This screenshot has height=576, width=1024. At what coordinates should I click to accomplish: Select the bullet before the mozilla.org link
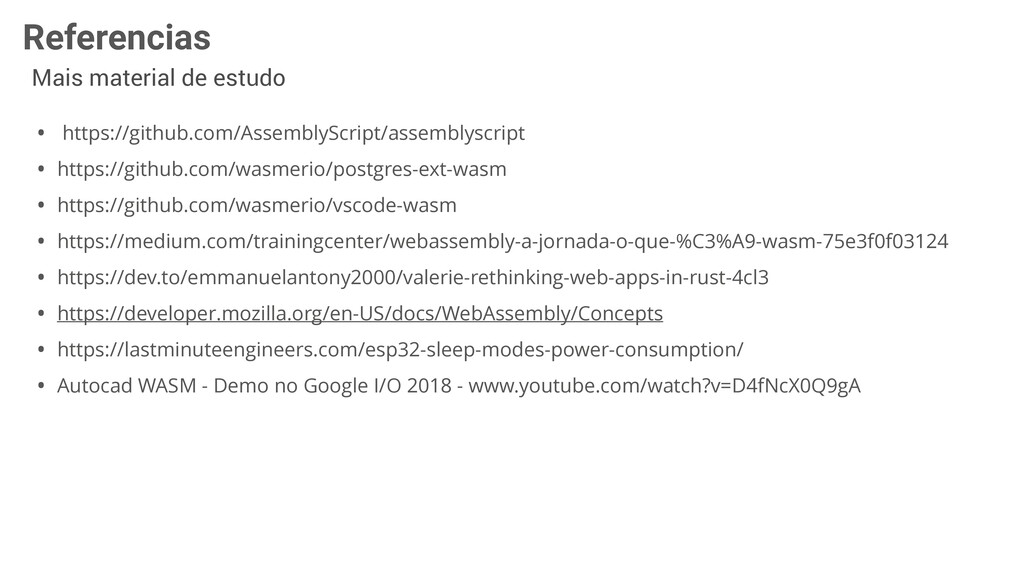(41, 313)
